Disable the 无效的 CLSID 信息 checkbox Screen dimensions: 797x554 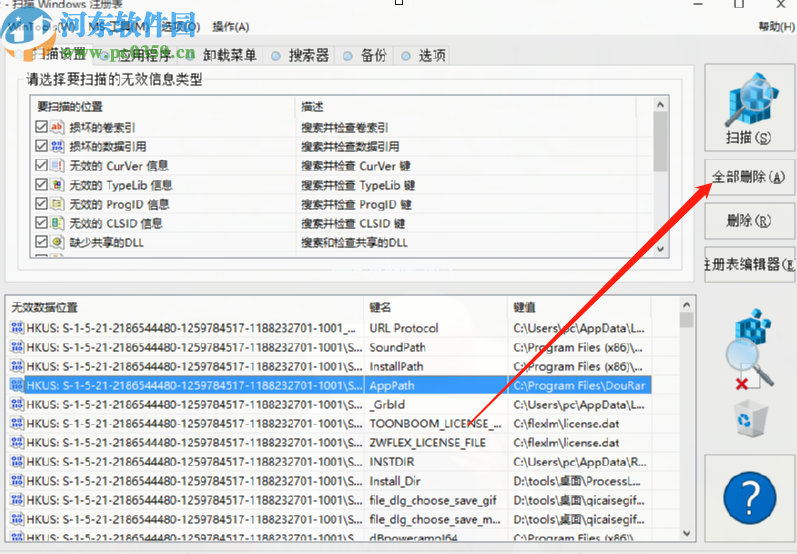pyautogui.click(x=41, y=223)
